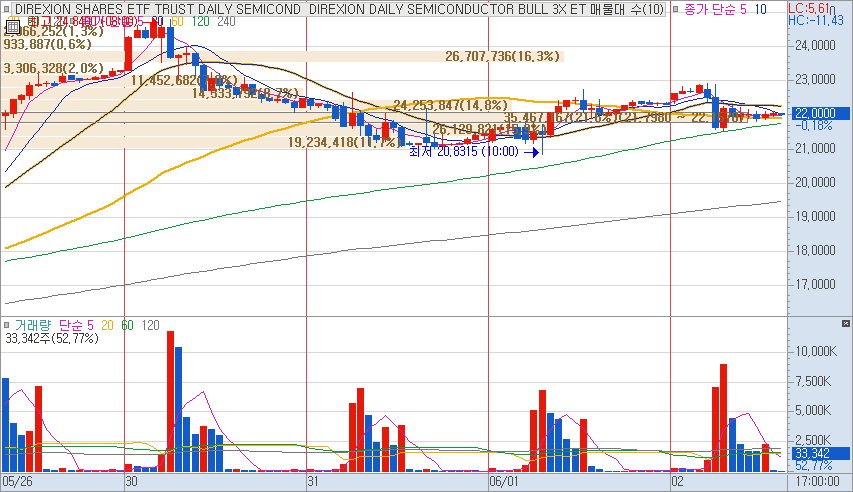Click the LC:5,61 indicator value
Viewport: 853px width, 492px height.
point(809,8)
